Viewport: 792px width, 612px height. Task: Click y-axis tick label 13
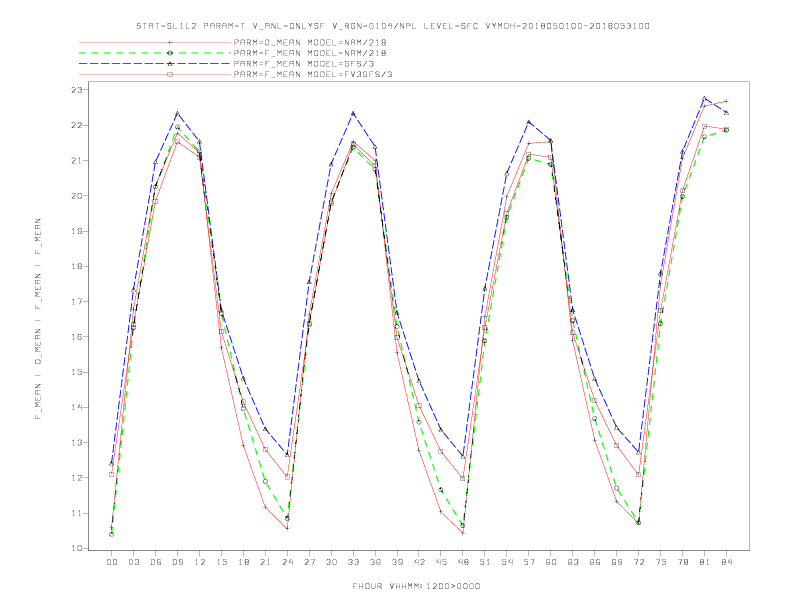point(77,443)
